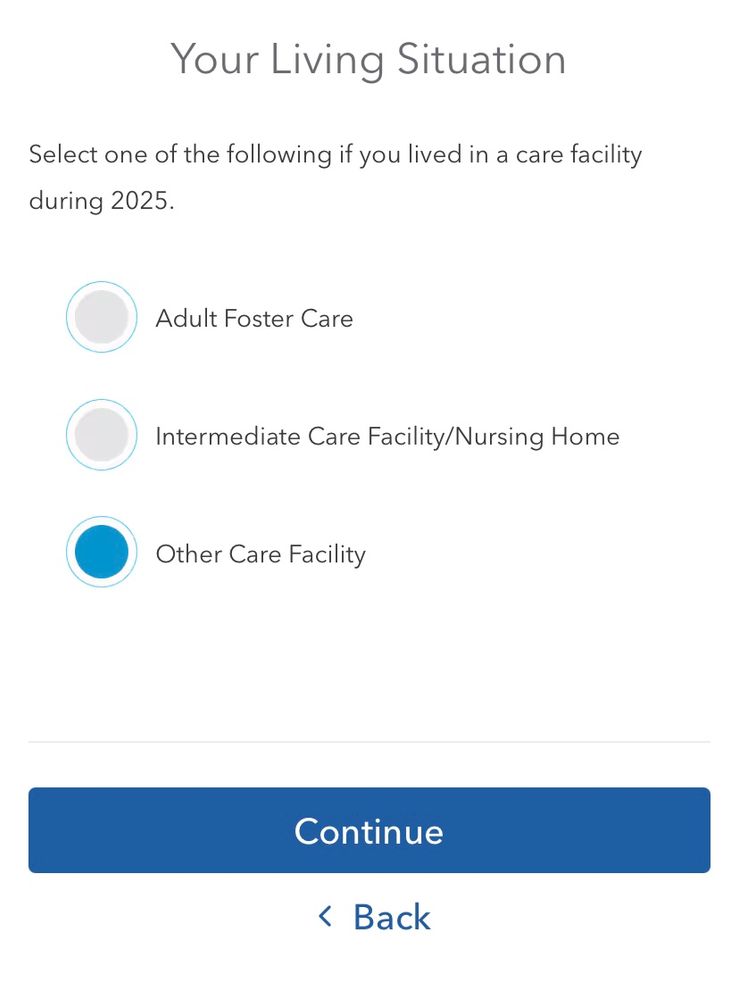Click the words "during 2025." in the instructions
The image size is (739, 999).
[x=101, y=201]
